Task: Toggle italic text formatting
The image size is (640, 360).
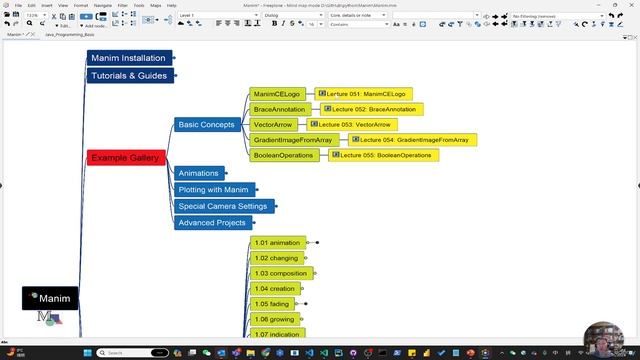Action: [x=283, y=24]
